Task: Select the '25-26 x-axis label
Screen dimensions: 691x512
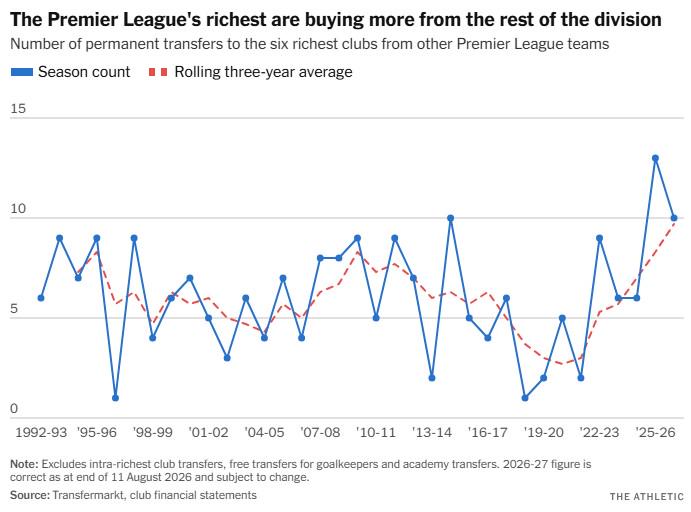Action: (x=655, y=432)
